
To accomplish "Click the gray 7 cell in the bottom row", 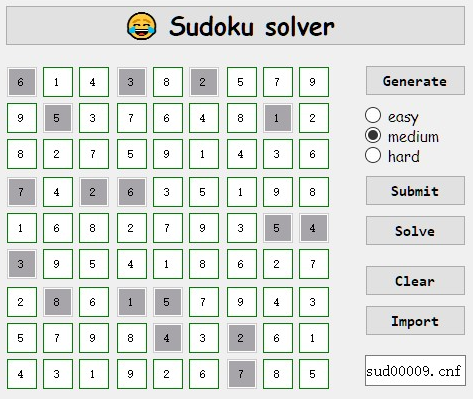I will click(242, 374).
